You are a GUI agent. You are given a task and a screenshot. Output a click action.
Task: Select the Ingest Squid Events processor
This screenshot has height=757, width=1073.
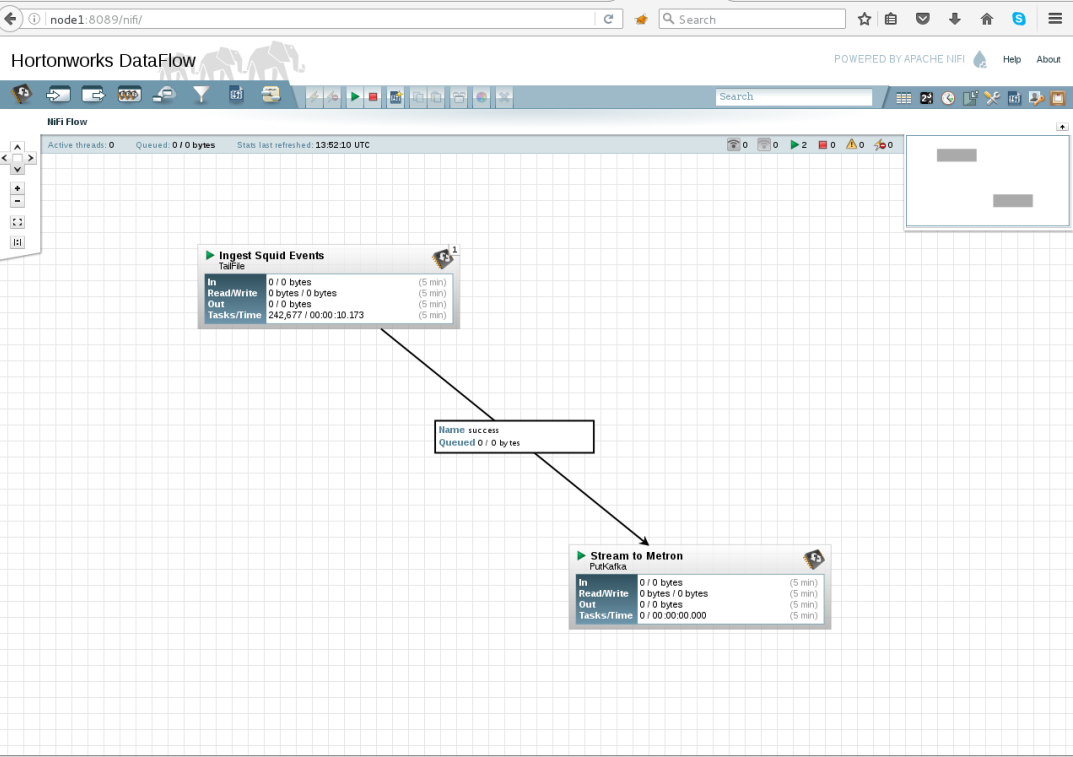(328, 287)
